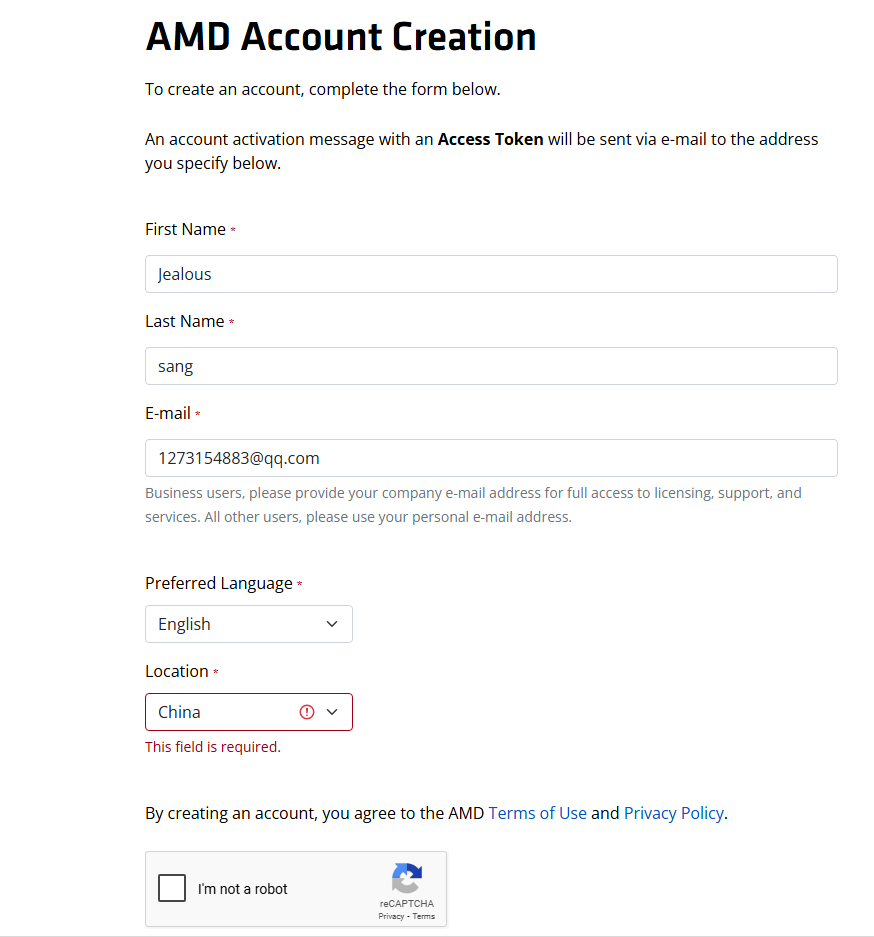The width and height of the screenshot is (874, 937).
Task: Click the Location label
Action: (177, 671)
